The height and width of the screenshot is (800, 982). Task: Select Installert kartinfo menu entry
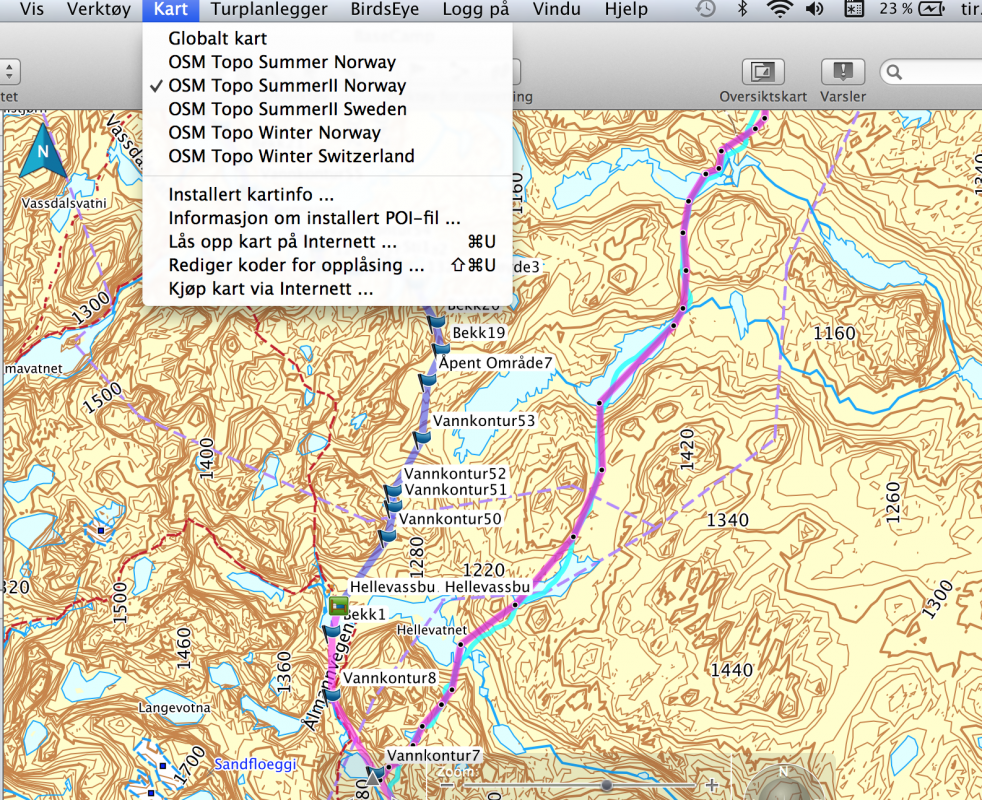pos(251,195)
